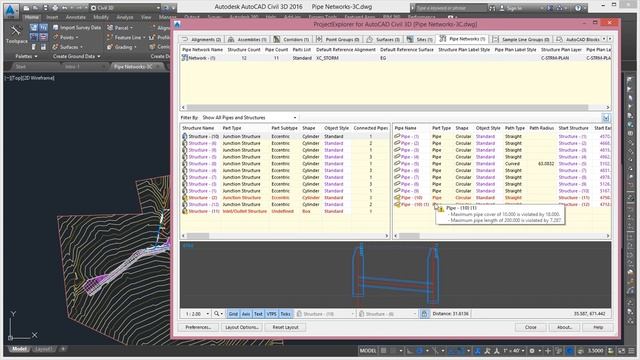This screenshot has width=640, height=360.
Task: Toggle the Ticks button
Action: [285, 314]
